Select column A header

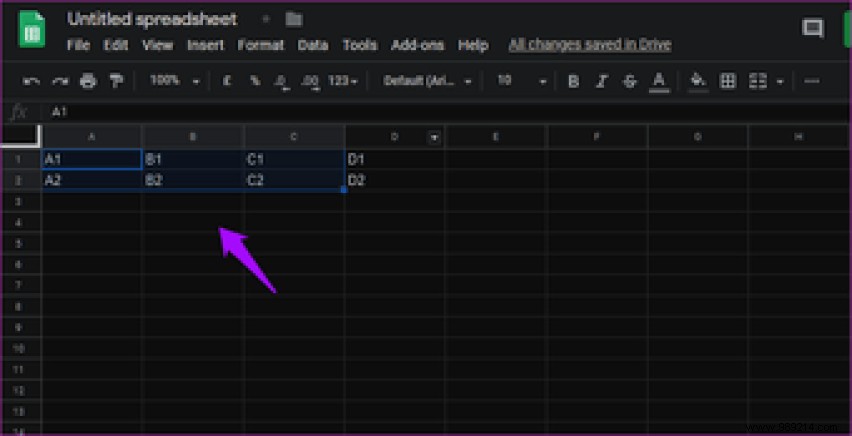[x=91, y=137]
